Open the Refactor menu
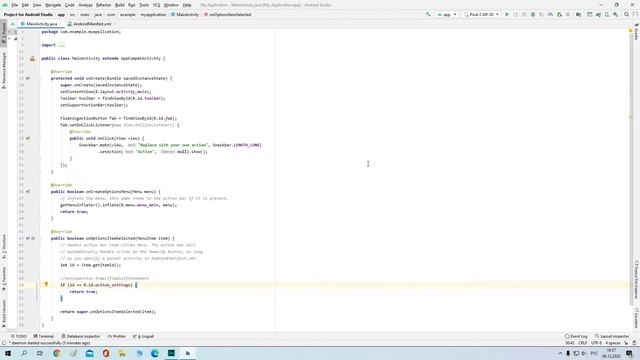The image size is (640, 360). (x=104, y=5)
